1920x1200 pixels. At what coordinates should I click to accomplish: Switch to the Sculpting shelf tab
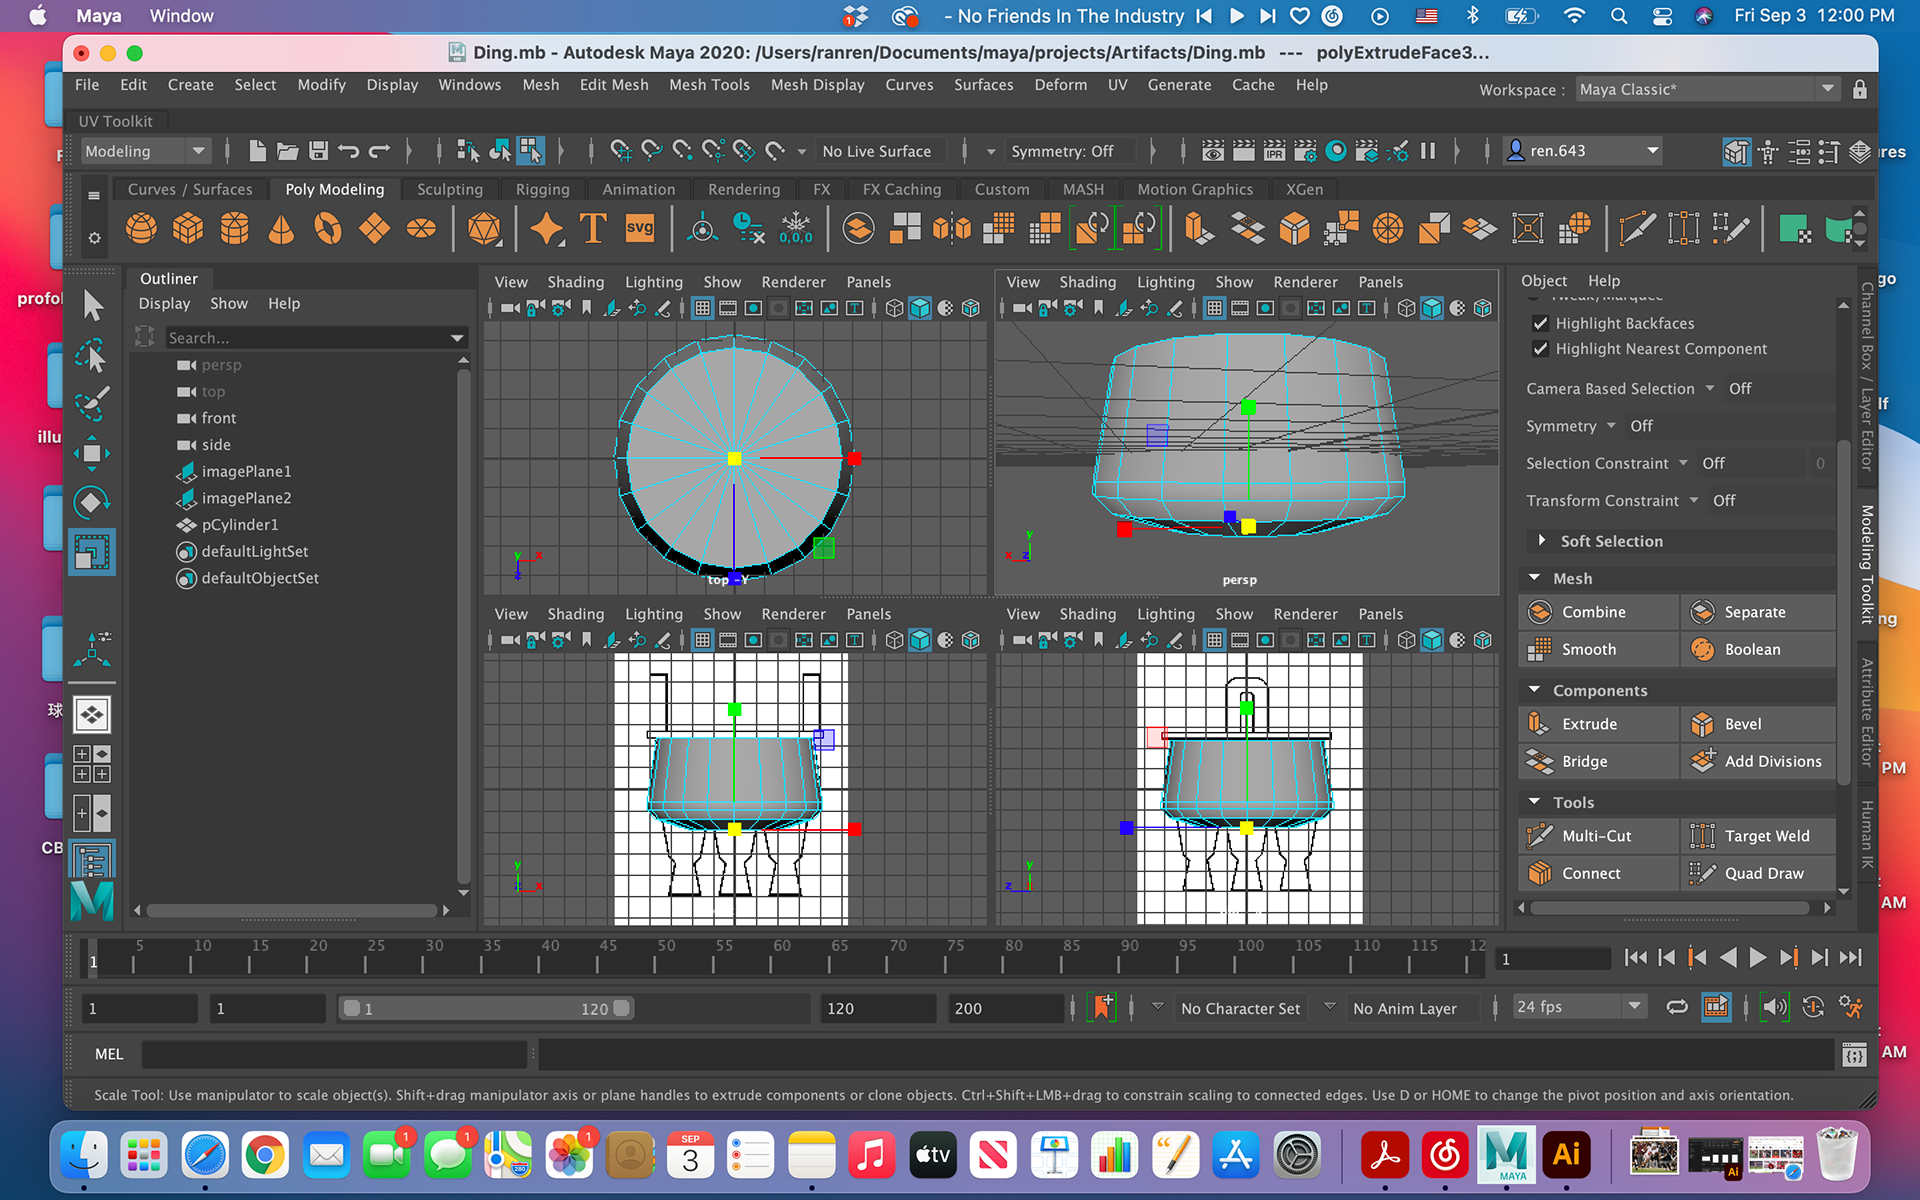pos(450,189)
